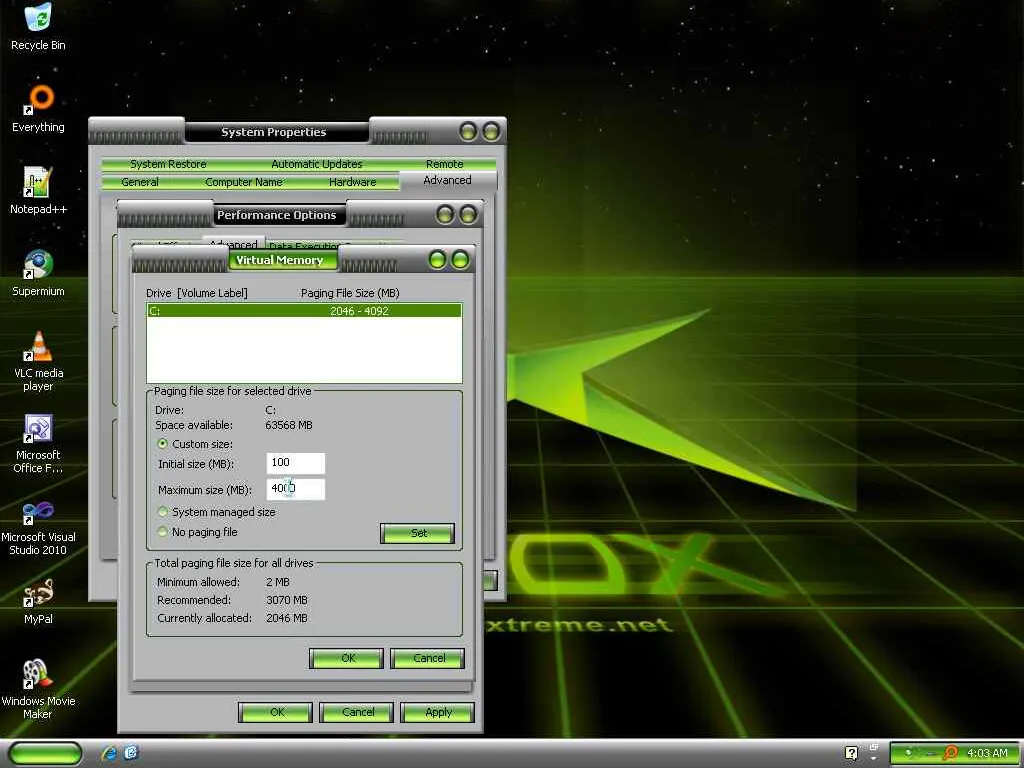Image resolution: width=1024 pixels, height=768 pixels.
Task: Select the Microsoft Office F... desktop icon
Action: coord(39,443)
